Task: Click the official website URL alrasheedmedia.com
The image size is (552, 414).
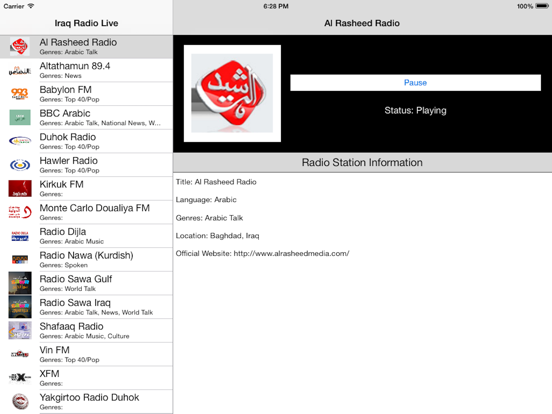Action: (x=291, y=253)
